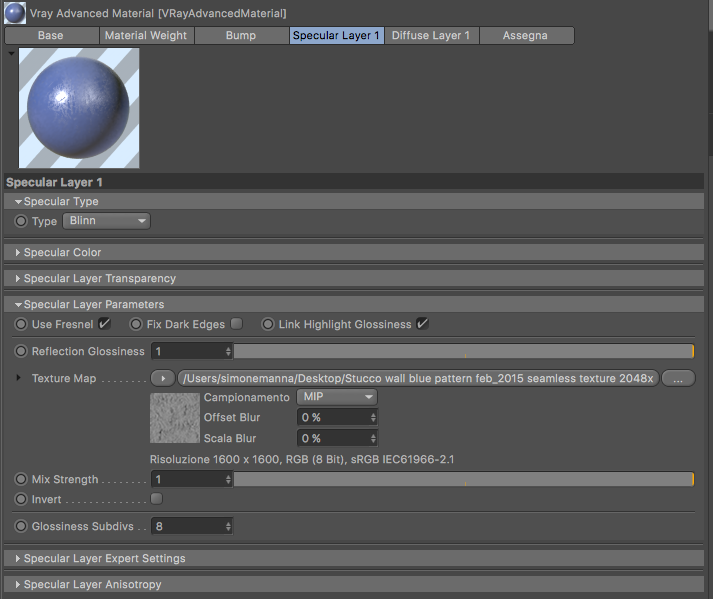Switch to the Bump tab
Image resolution: width=713 pixels, height=599 pixels.
(241, 35)
